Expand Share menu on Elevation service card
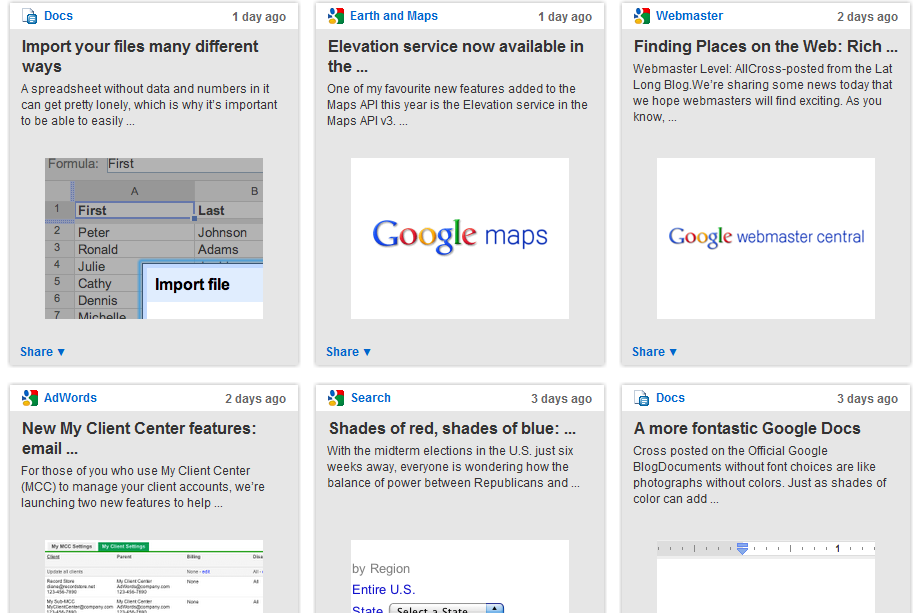922x613 pixels. (x=349, y=352)
